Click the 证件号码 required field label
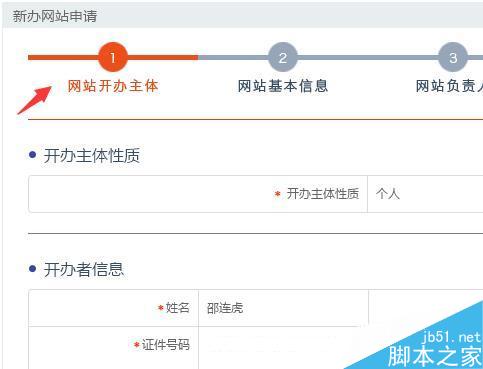Viewport: 483px width, 369px height. click(166, 345)
